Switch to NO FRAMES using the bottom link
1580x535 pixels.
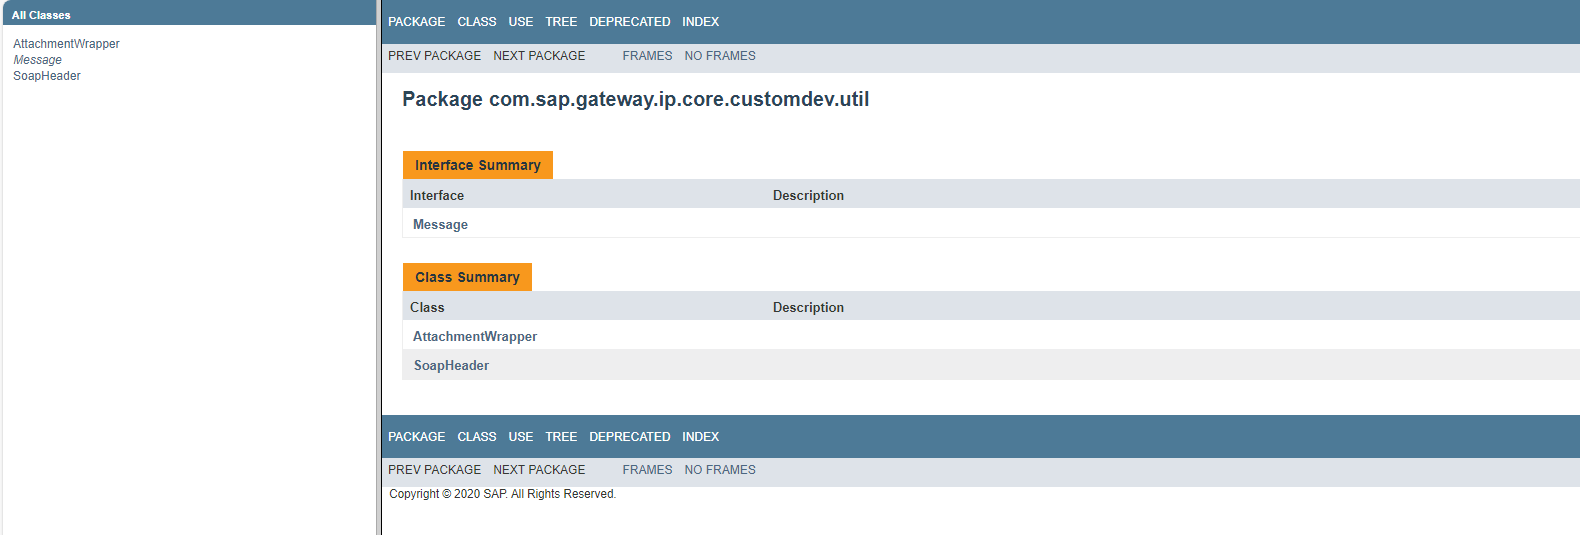(720, 470)
